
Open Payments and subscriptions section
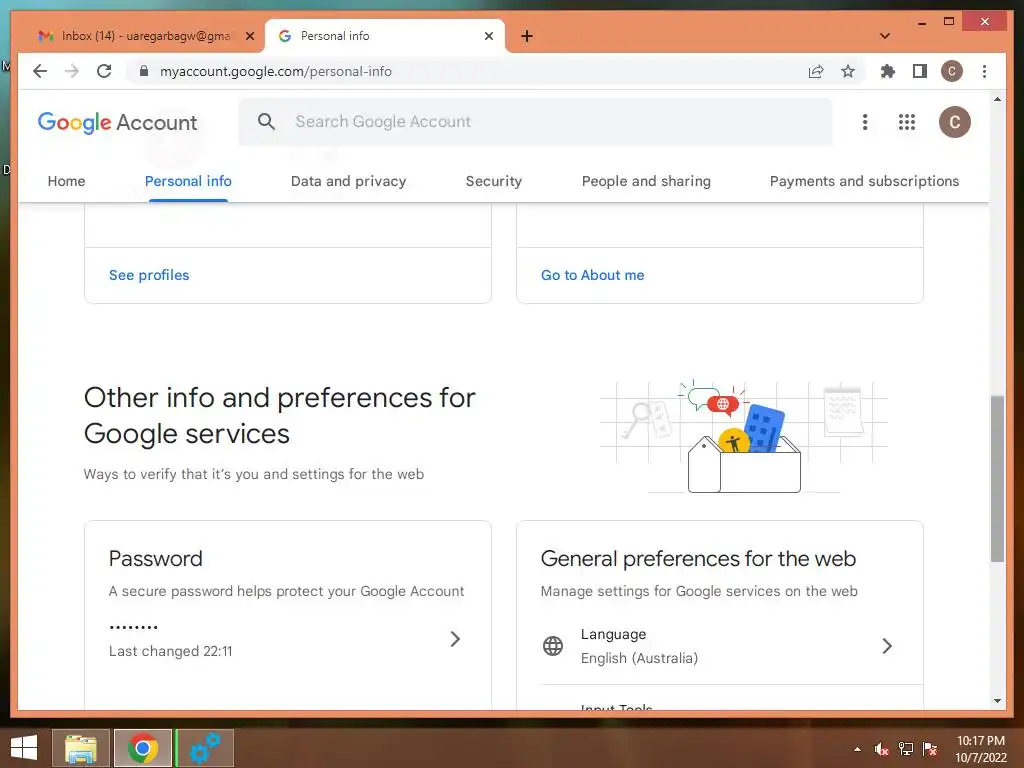point(864,181)
